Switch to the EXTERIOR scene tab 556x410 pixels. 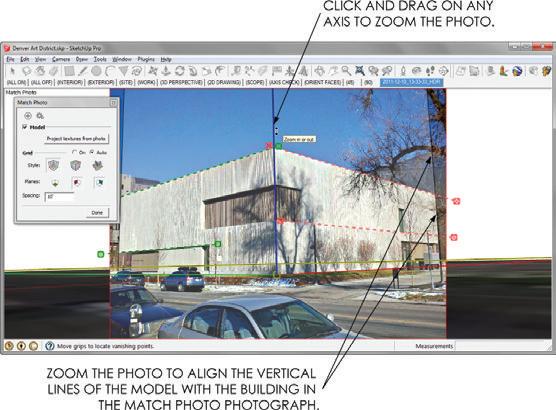[x=101, y=82]
